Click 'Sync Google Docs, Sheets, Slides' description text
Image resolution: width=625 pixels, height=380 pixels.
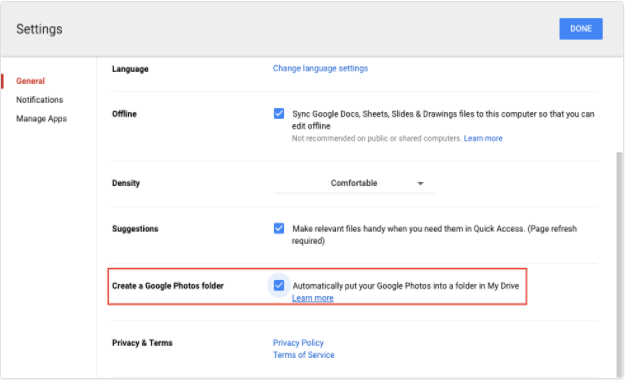(443, 120)
